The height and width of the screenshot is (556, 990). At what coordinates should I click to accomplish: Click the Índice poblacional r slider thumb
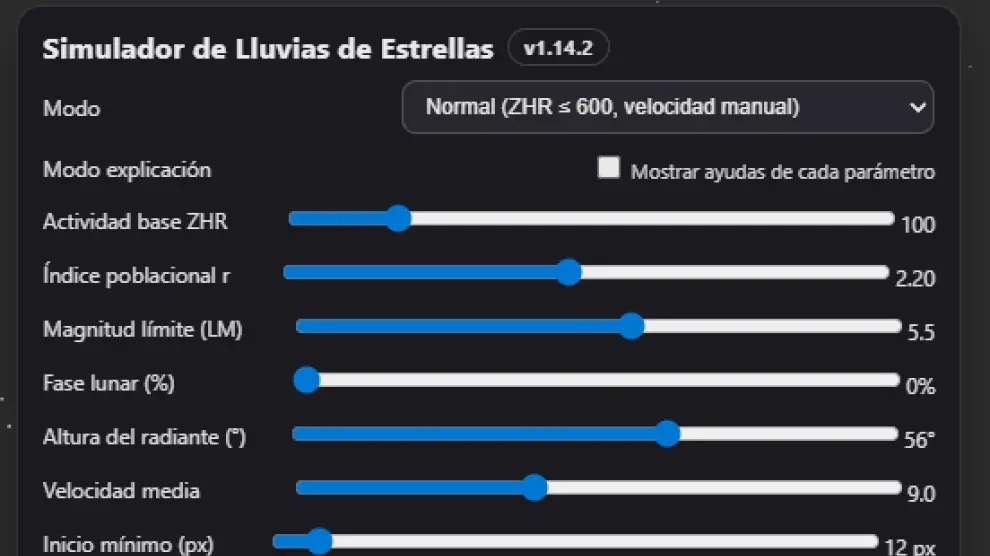click(568, 272)
